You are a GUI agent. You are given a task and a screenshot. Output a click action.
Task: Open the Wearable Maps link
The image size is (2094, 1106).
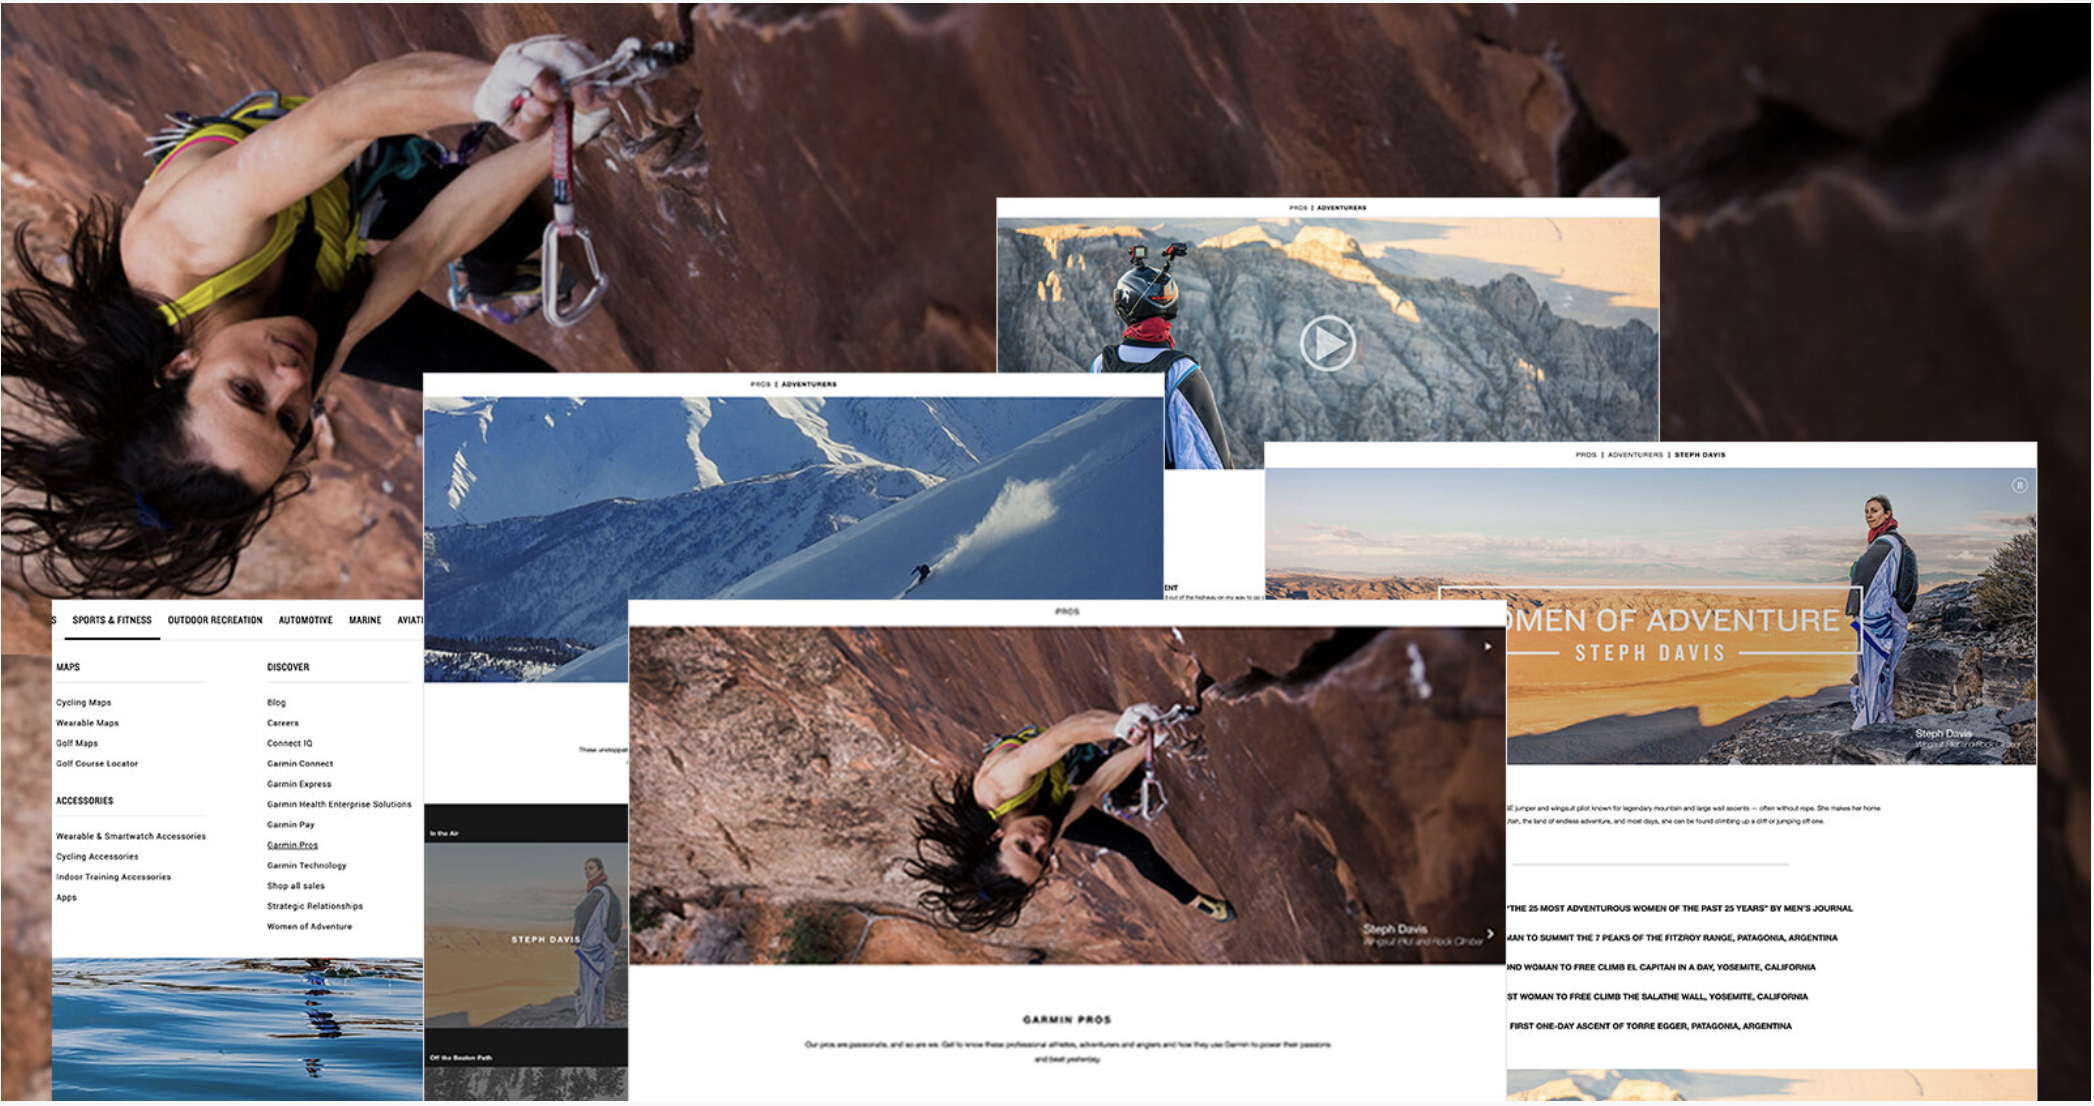[x=87, y=723]
